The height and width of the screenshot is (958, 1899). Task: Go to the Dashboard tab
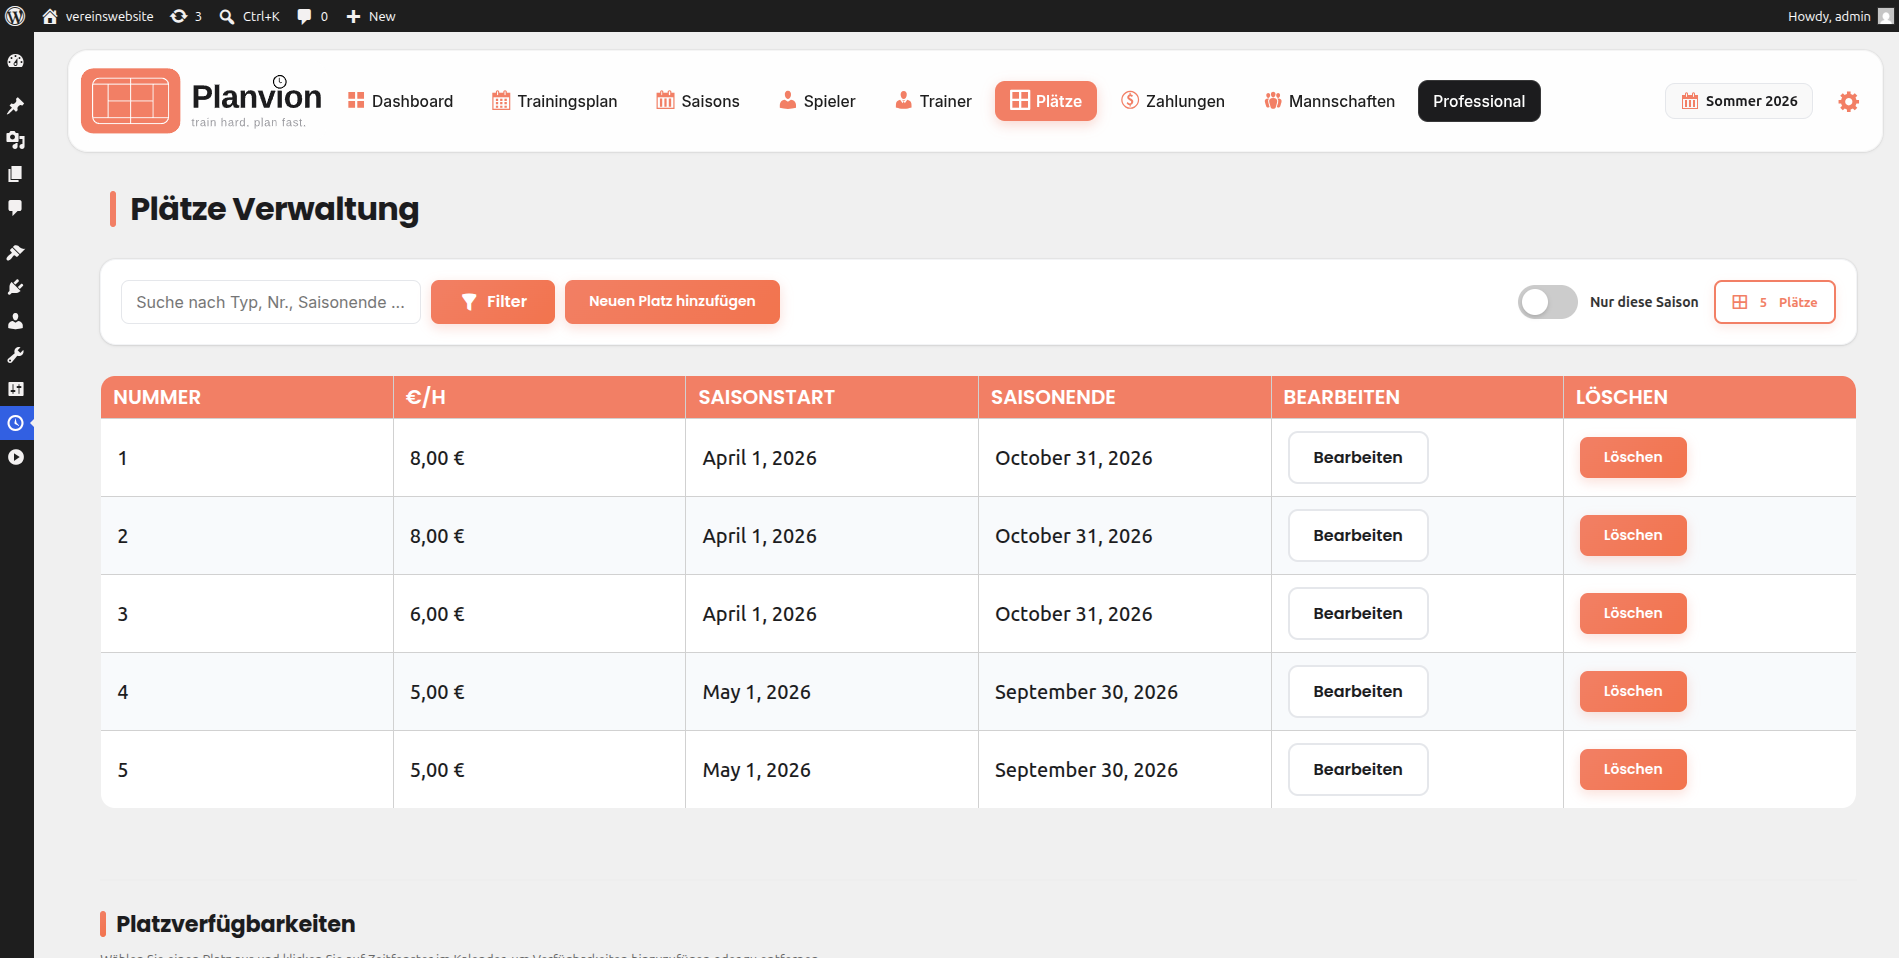400,101
